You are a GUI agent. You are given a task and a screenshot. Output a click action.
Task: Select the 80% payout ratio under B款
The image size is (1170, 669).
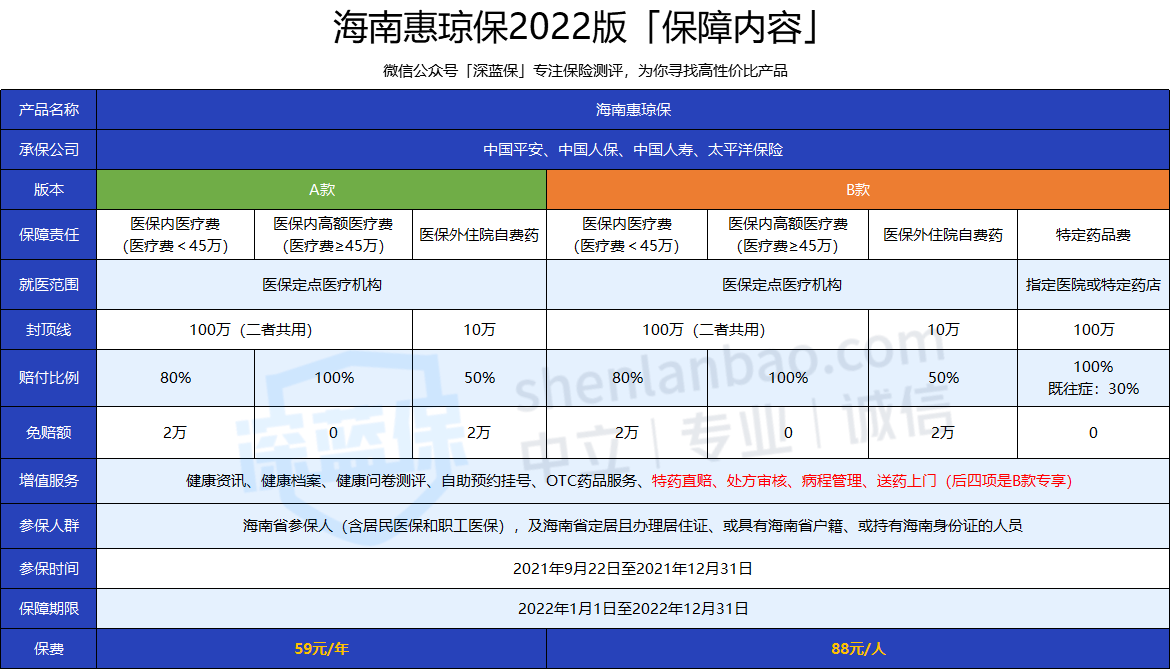point(627,377)
